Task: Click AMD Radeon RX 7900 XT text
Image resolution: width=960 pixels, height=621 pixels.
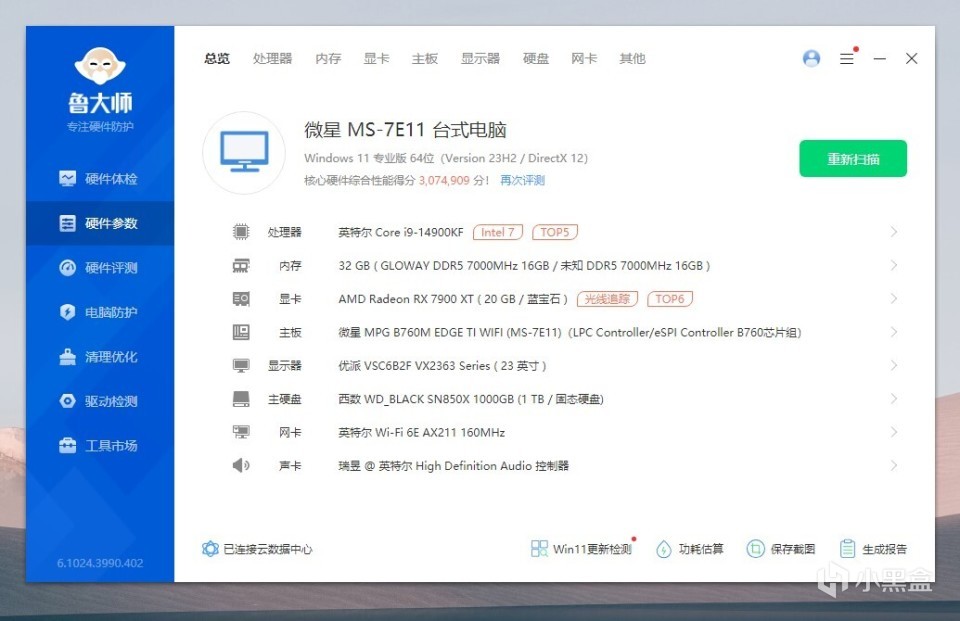Action: (x=453, y=299)
